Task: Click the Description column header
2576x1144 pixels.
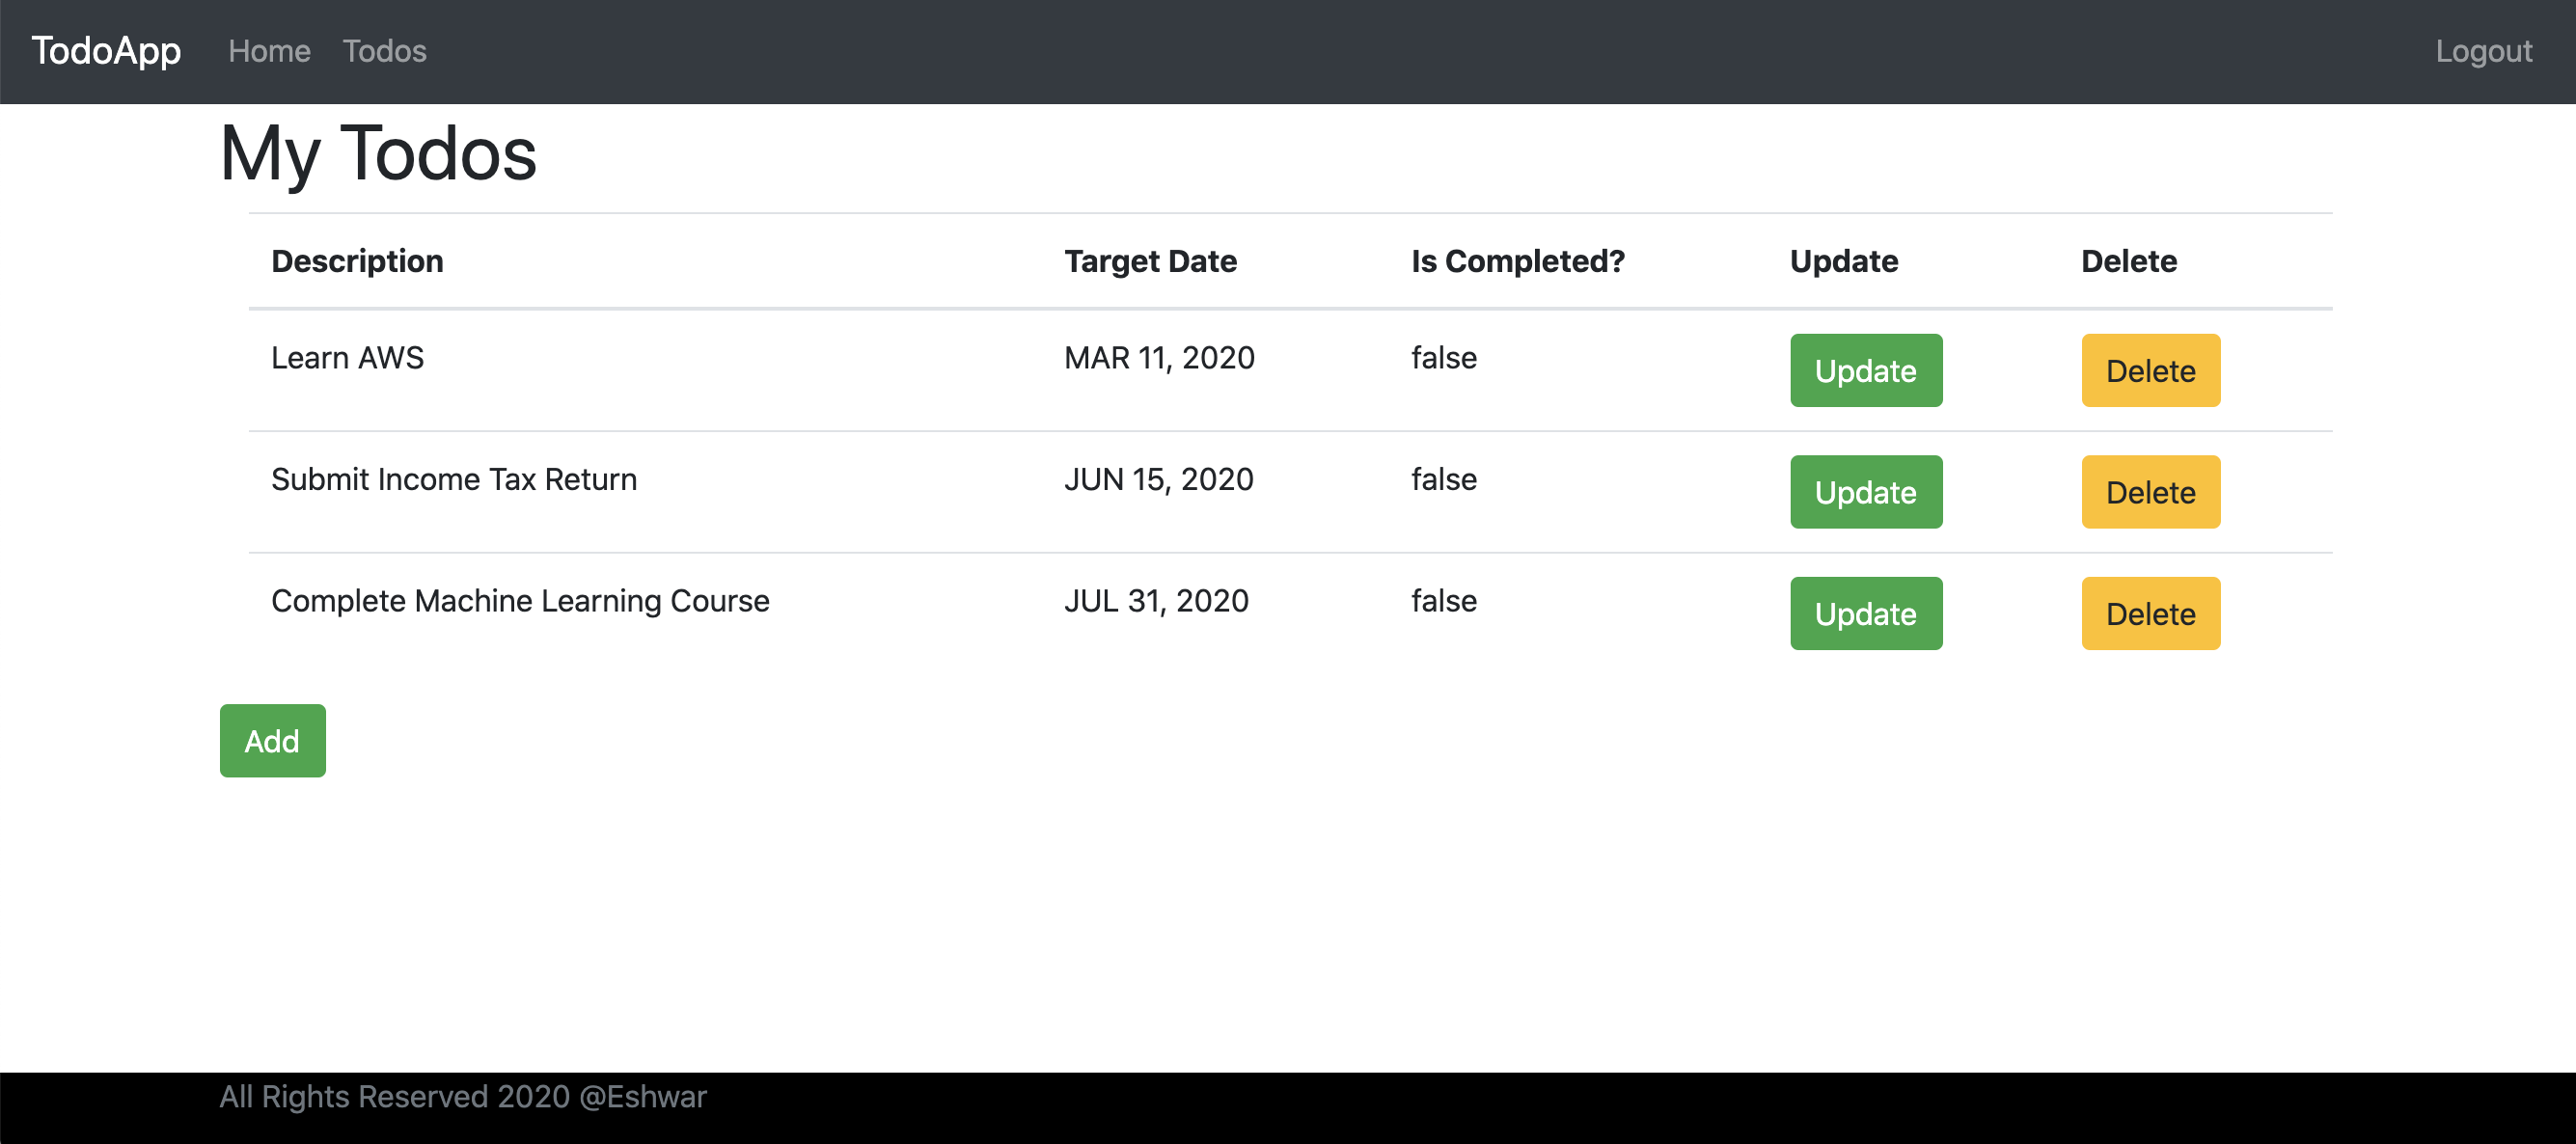Action: pyautogui.click(x=357, y=261)
